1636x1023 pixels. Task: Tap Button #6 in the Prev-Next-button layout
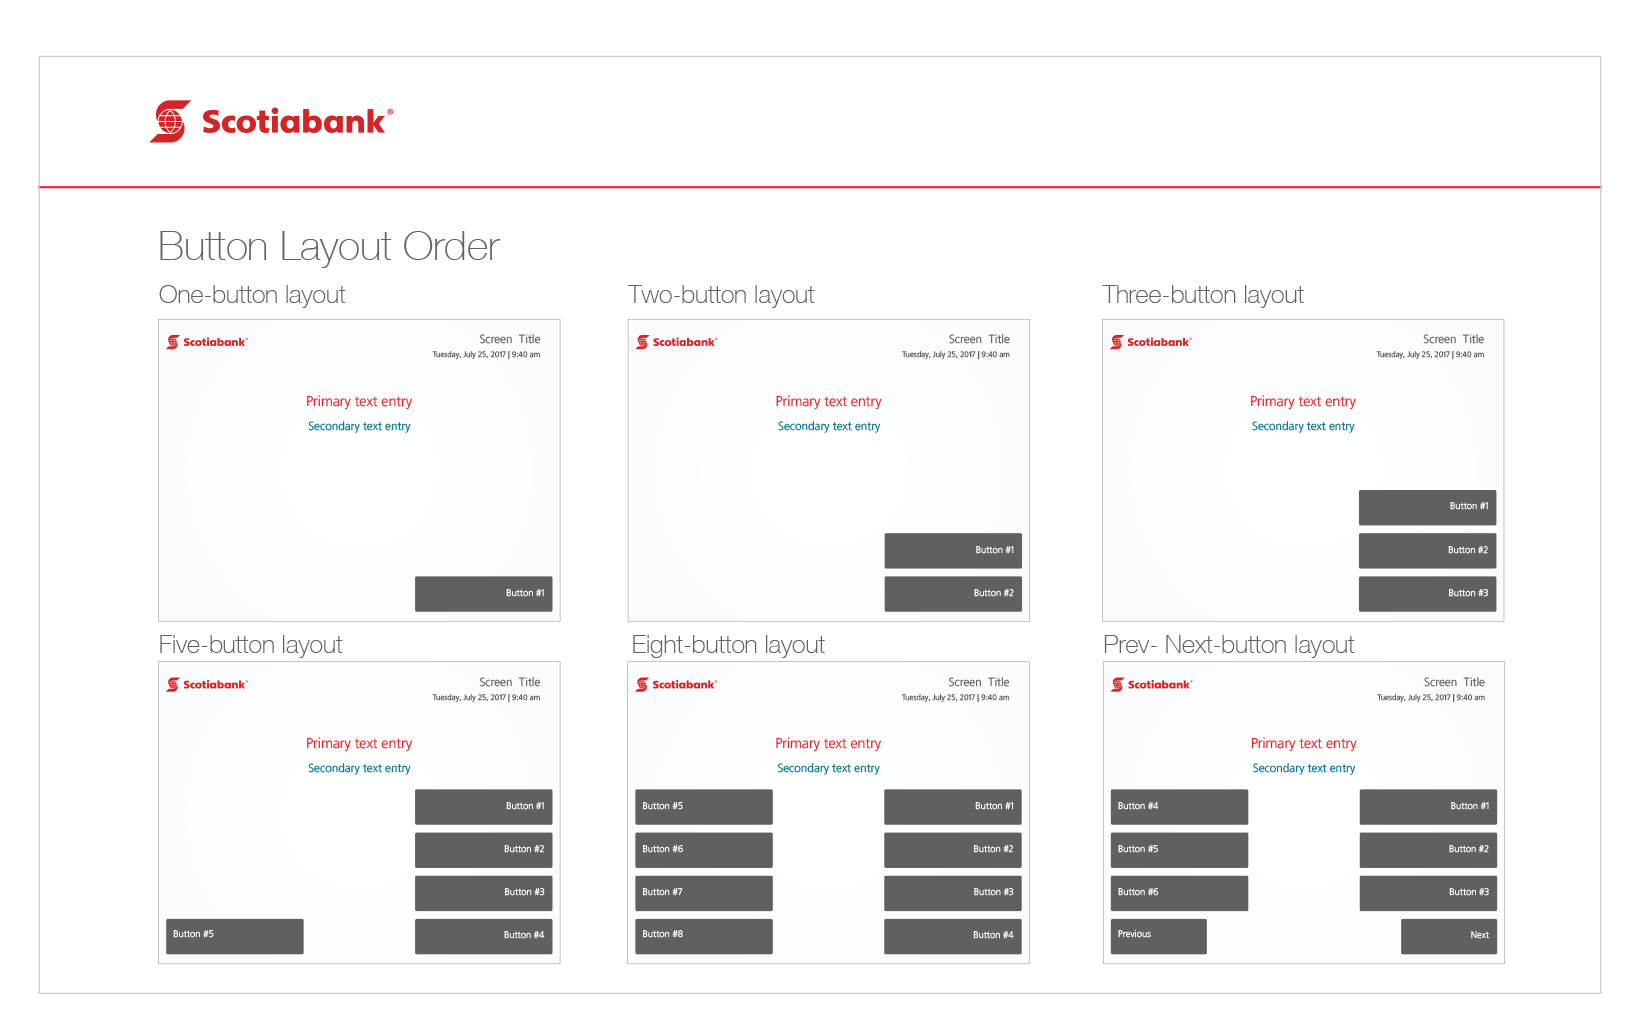(1178, 892)
